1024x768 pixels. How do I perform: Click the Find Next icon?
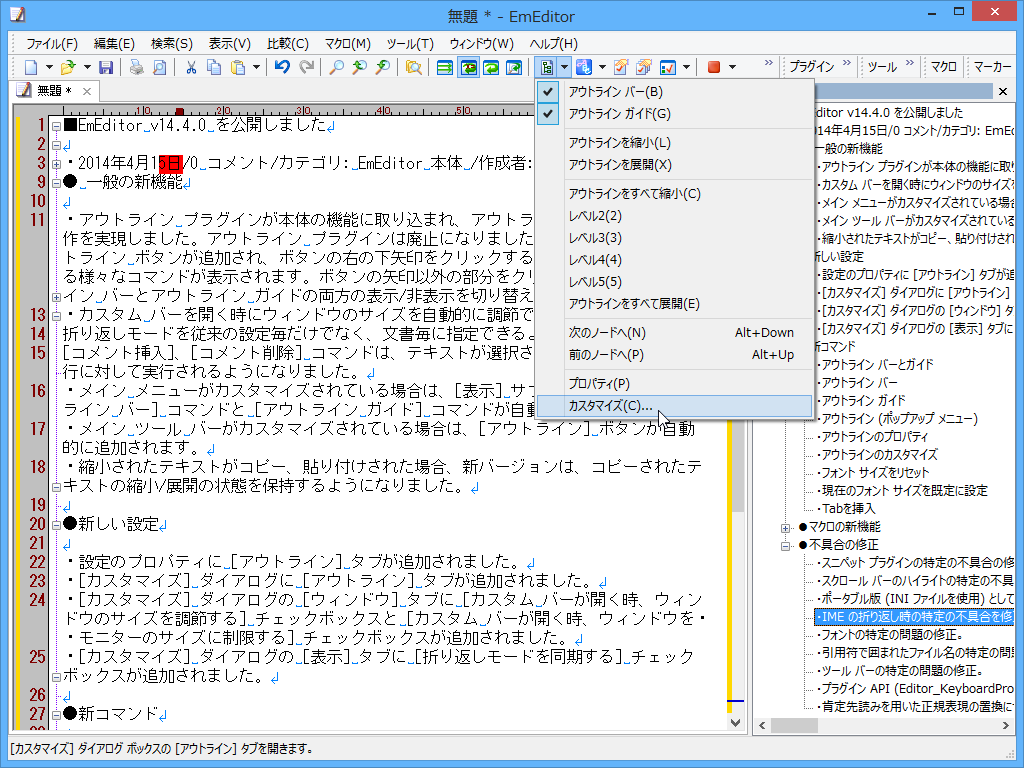point(383,67)
